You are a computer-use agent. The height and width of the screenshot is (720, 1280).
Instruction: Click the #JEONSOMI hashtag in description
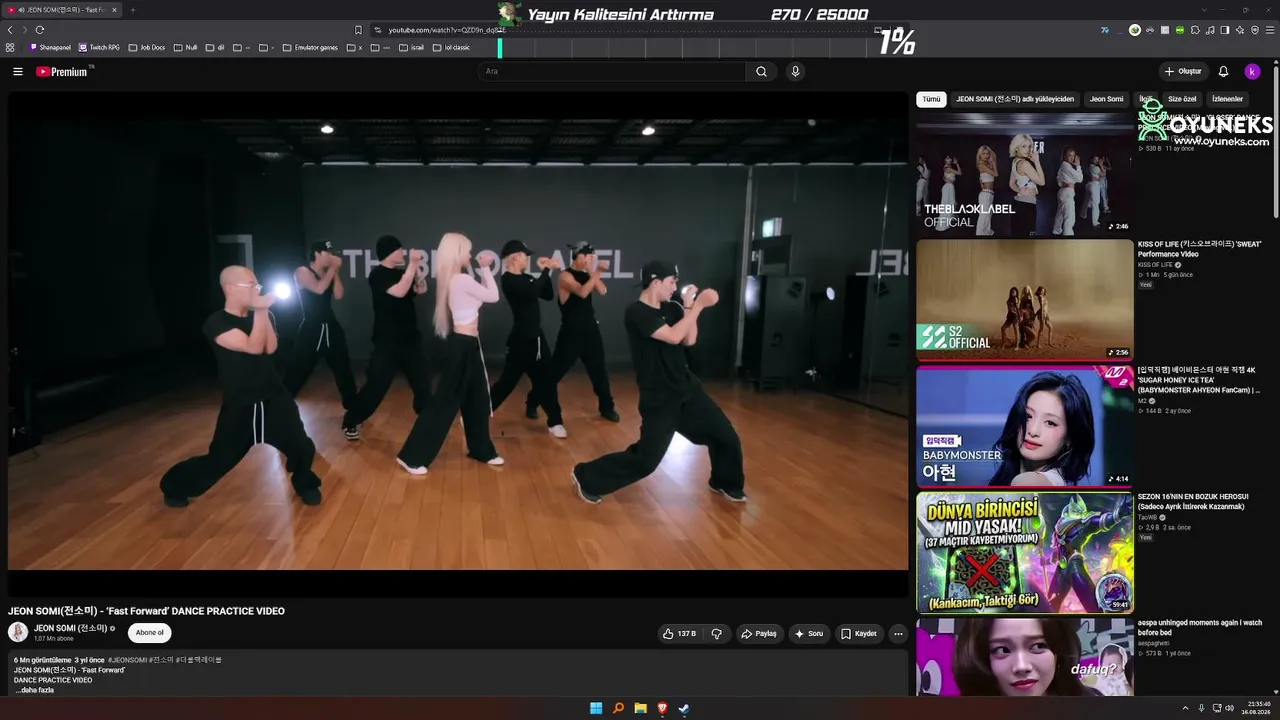click(x=127, y=660)
